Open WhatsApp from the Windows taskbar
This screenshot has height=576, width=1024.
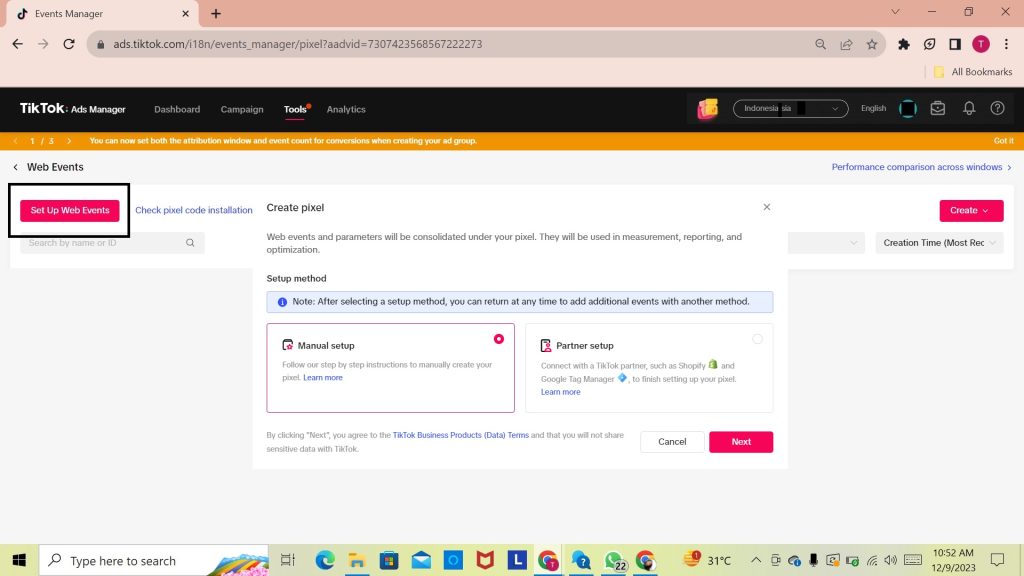tap(612, 561)
